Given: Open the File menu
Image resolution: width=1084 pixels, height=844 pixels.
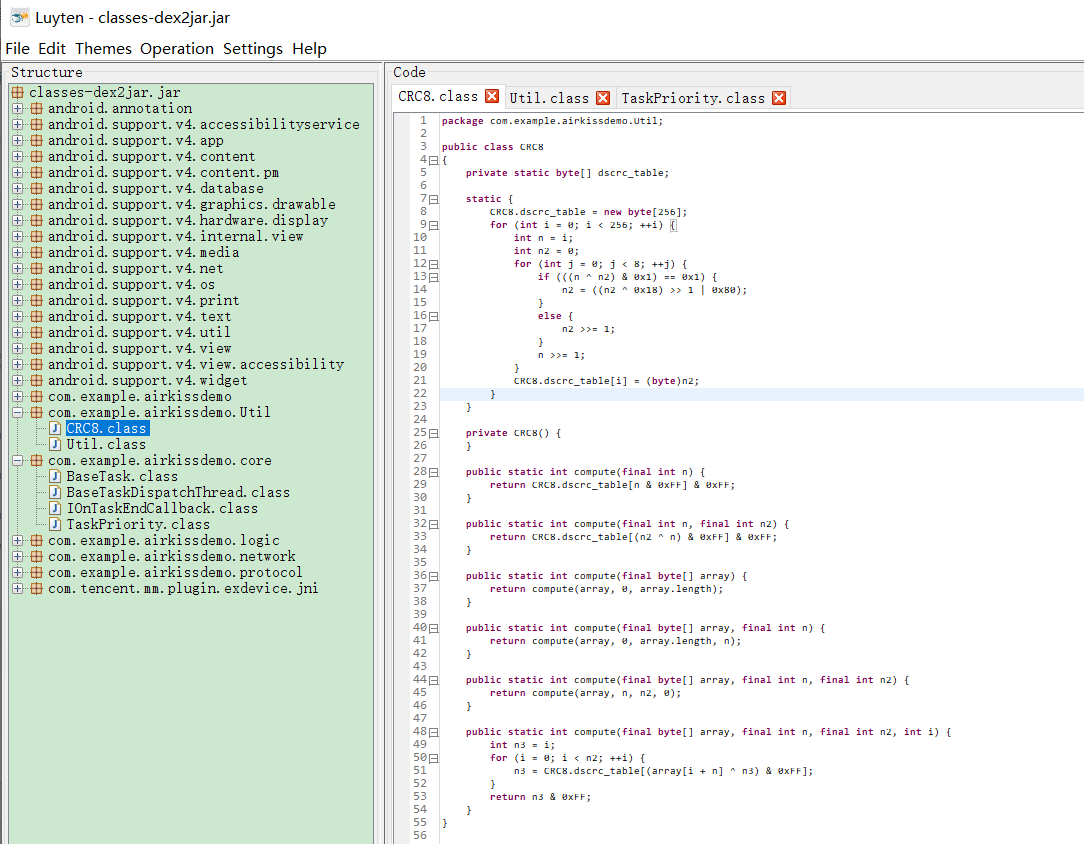Looking at the screenshot, I should pos(17,48).
